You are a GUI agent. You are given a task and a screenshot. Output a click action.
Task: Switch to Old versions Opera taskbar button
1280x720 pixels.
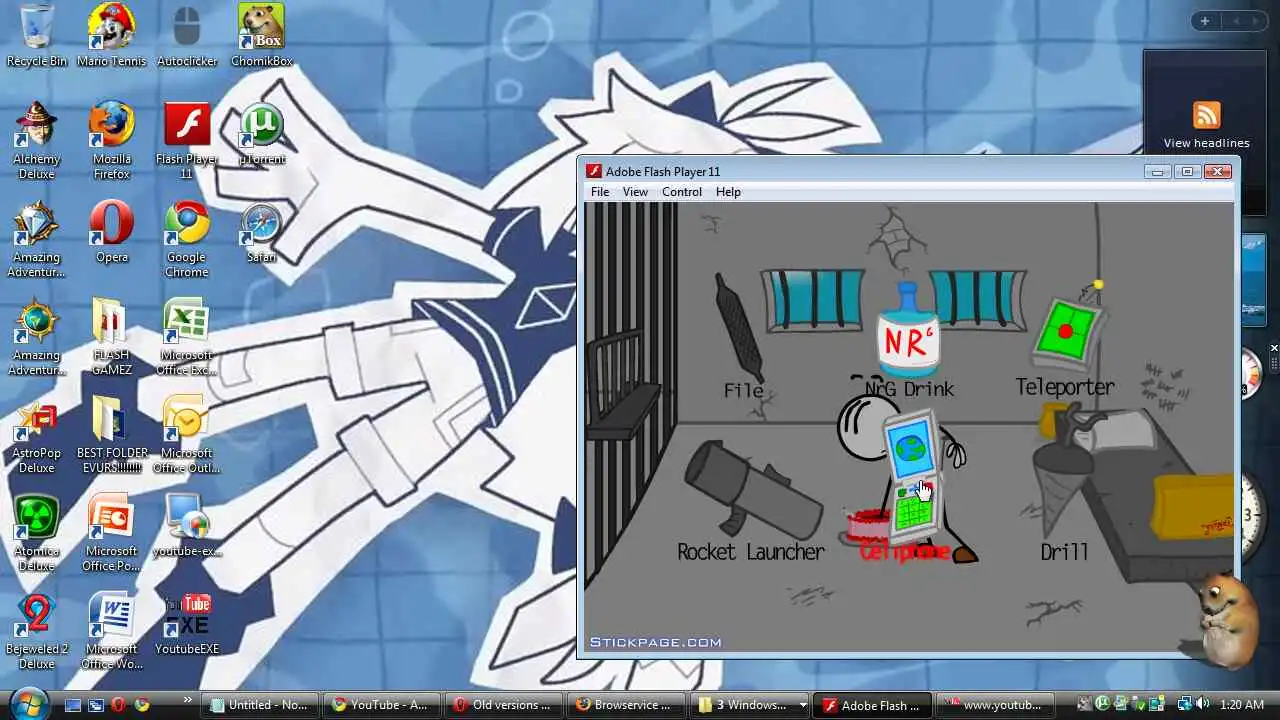click(x=504, y=705)
